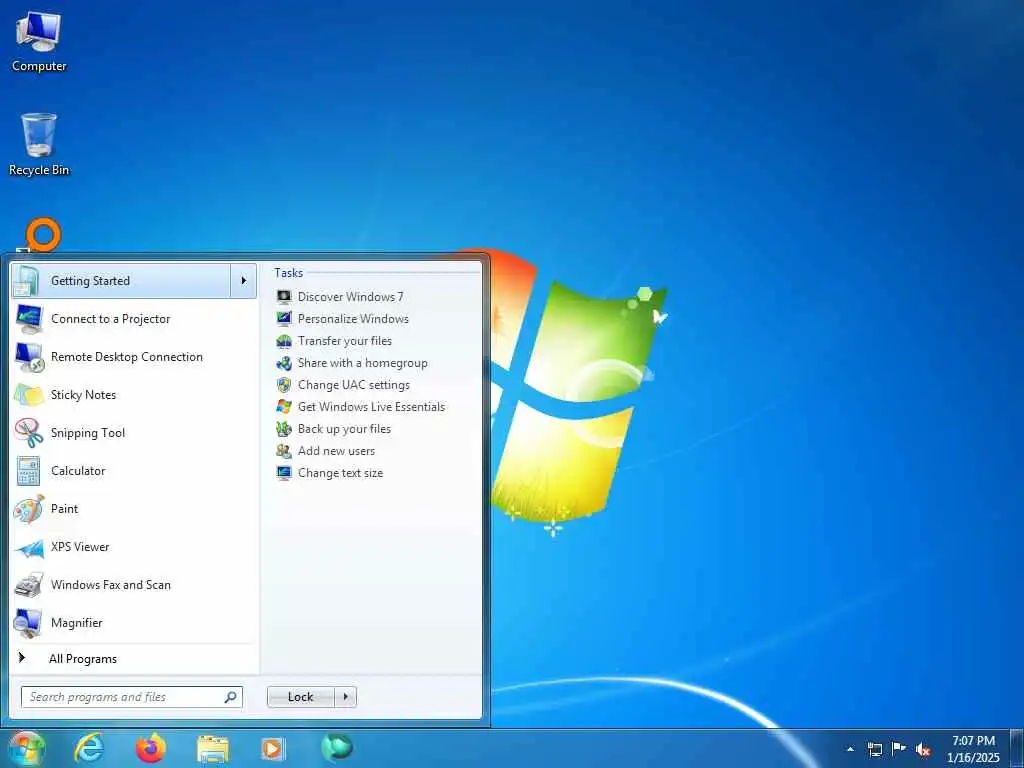This screenshot has width=1024, height=768.
Task: Click the green round taskbar app icon
Action: [x=337, y=747]
